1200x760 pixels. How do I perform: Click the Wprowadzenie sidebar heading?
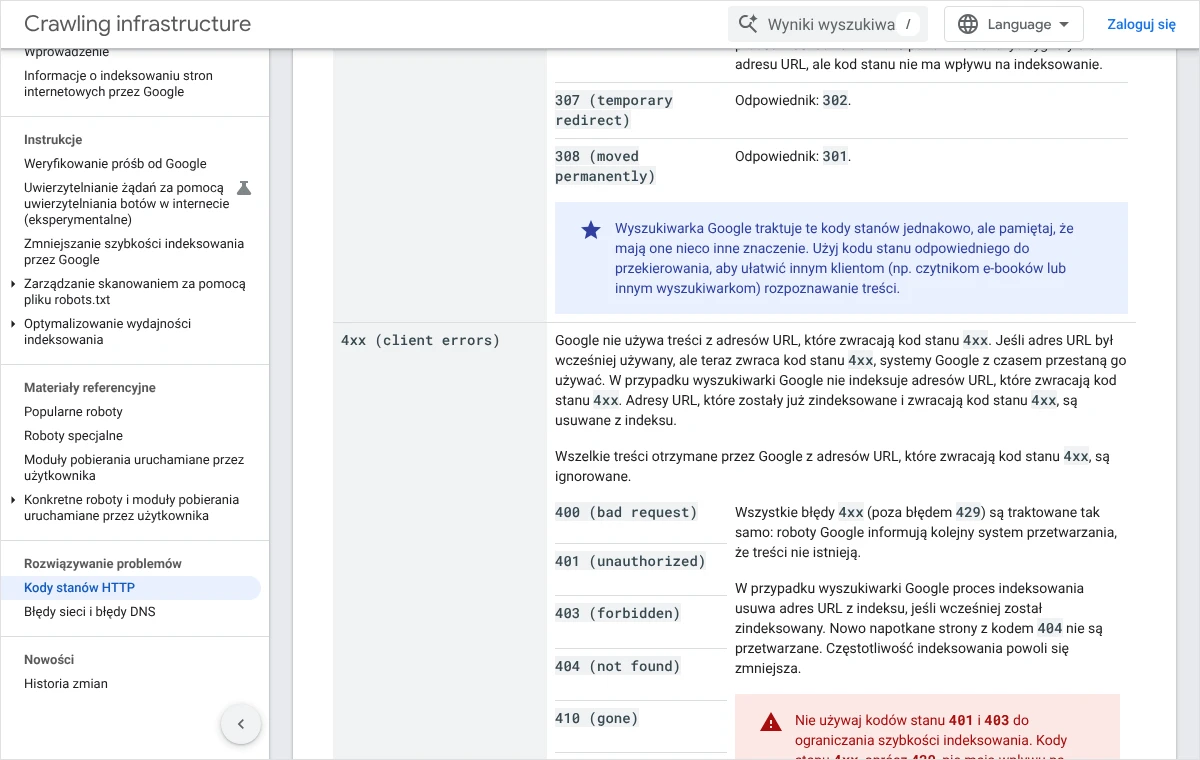pyautogui.click(x=67, y=52)
